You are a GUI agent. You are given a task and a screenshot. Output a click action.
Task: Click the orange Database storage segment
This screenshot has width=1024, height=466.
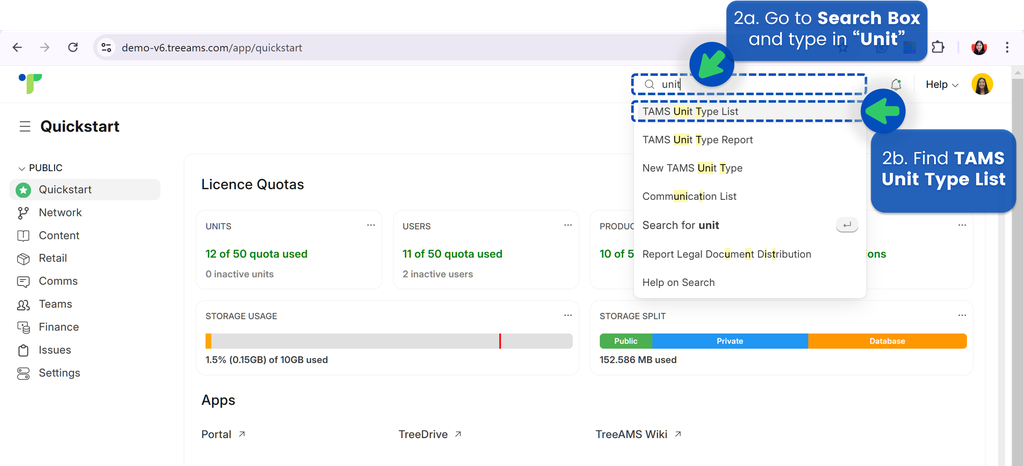tap(887, 341)
